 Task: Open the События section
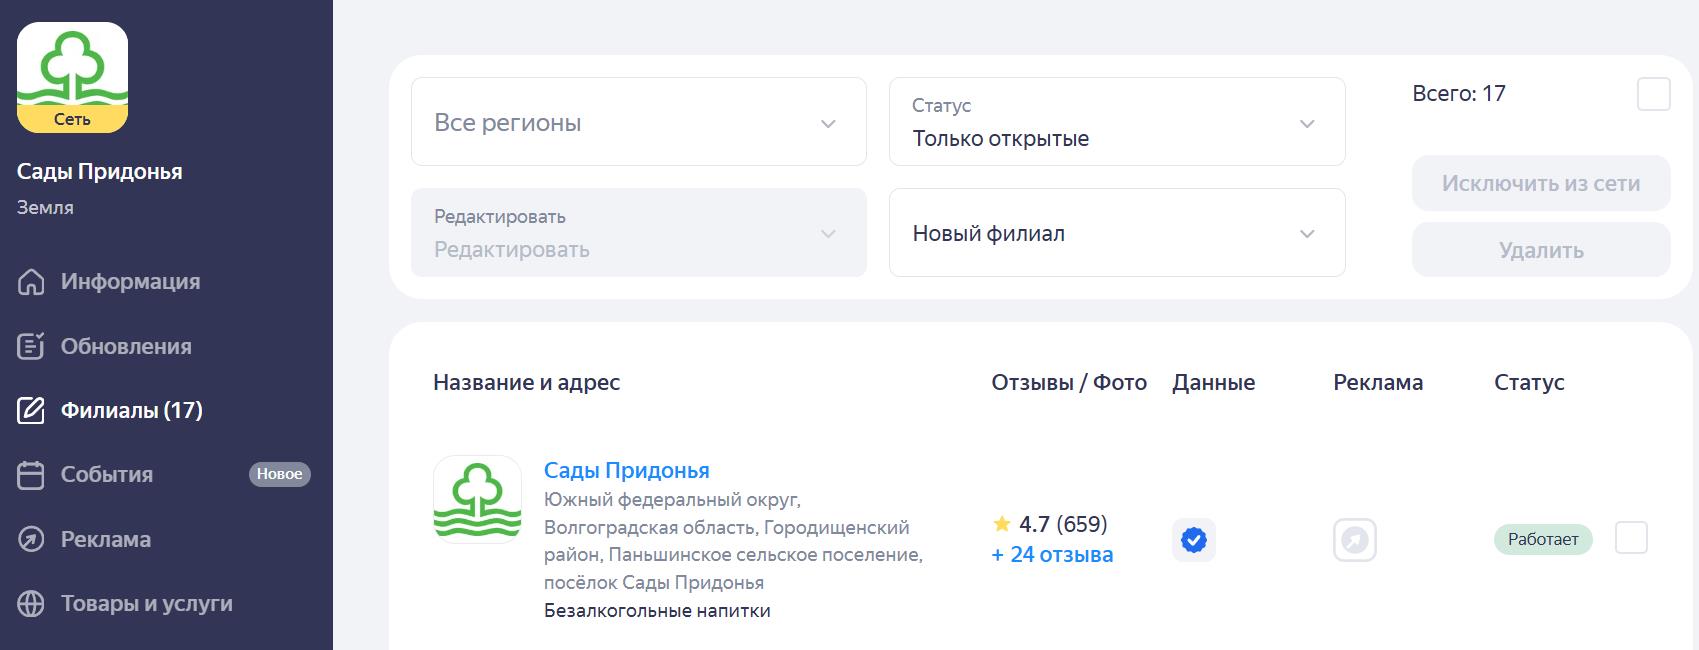(107, 475)
